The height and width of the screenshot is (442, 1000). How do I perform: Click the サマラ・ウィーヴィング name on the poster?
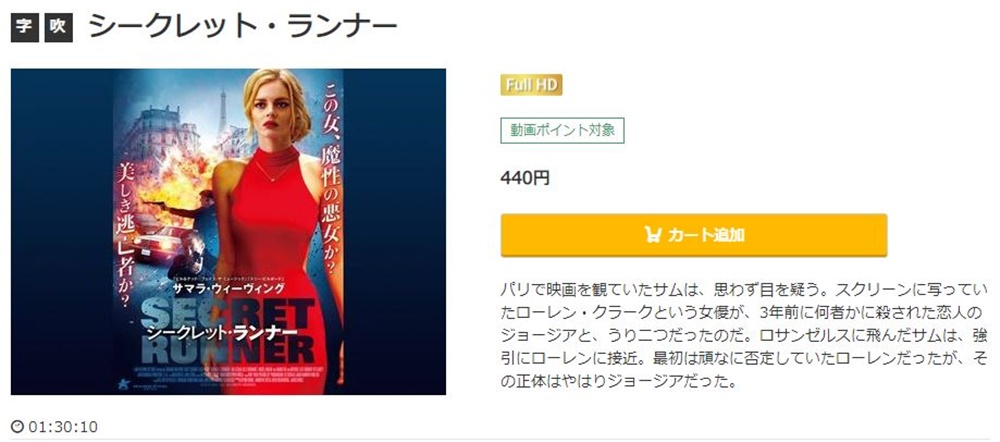[x=229, y=288]
